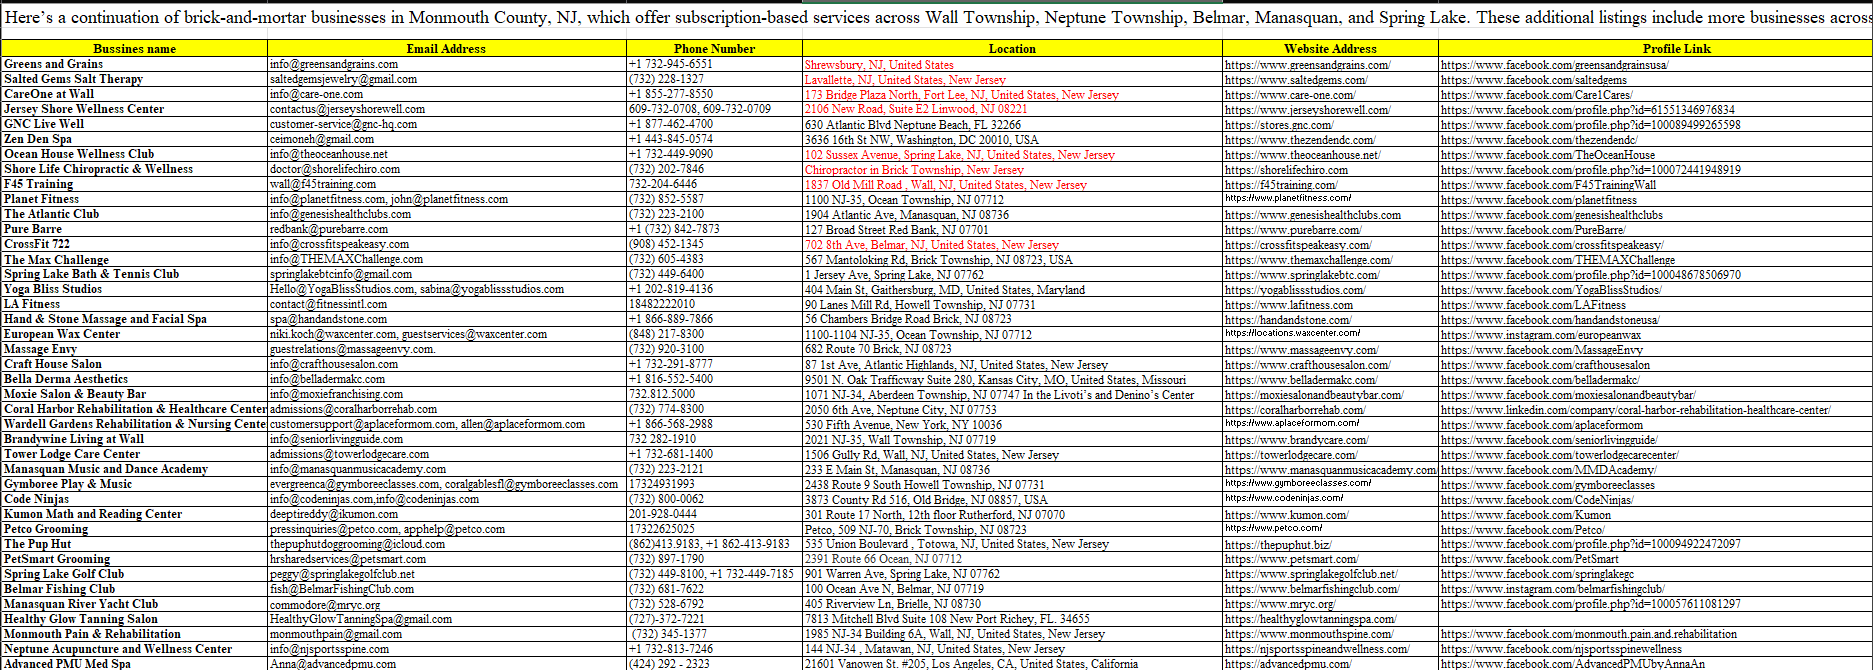Screen dimensions: 1873x670
Task: Select the "Bussines name" column header
Action: tap(134, 48)
